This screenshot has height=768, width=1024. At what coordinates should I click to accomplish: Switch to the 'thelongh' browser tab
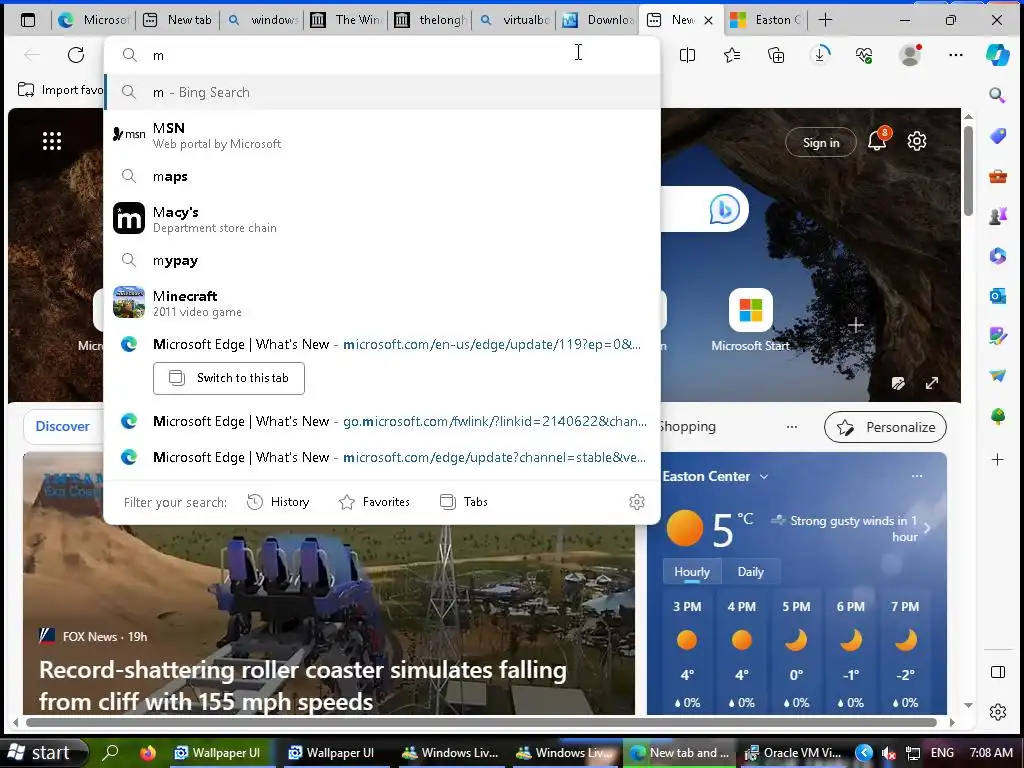(x=430, y=20)
